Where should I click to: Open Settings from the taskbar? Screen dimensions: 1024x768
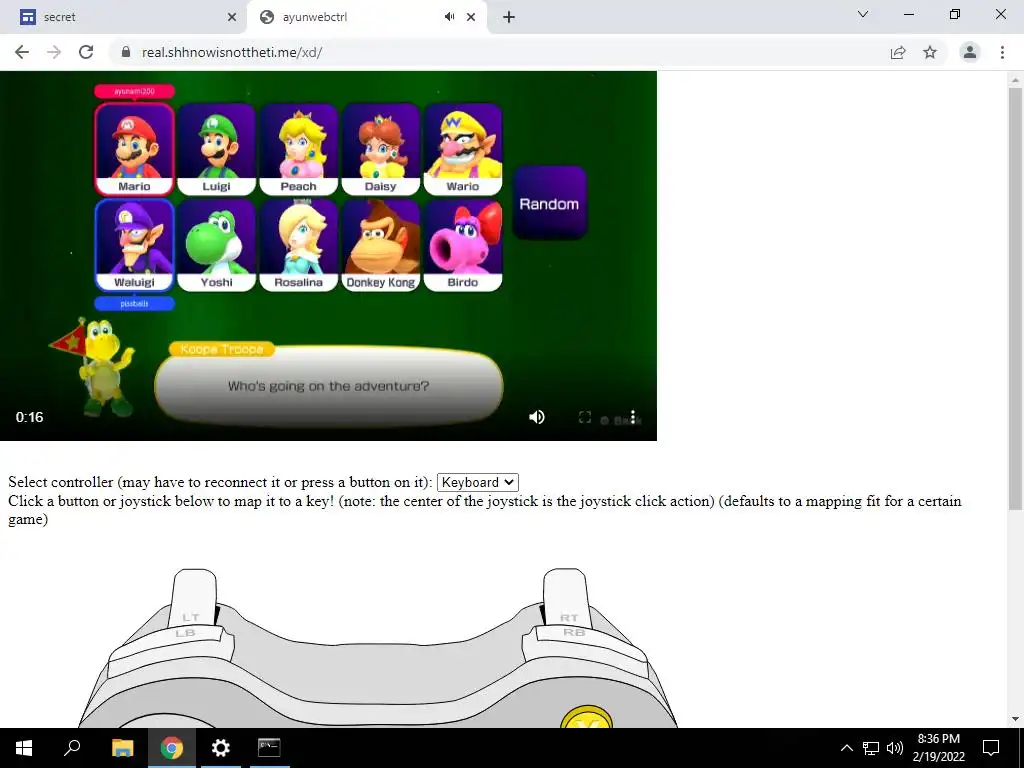point(221,748)
